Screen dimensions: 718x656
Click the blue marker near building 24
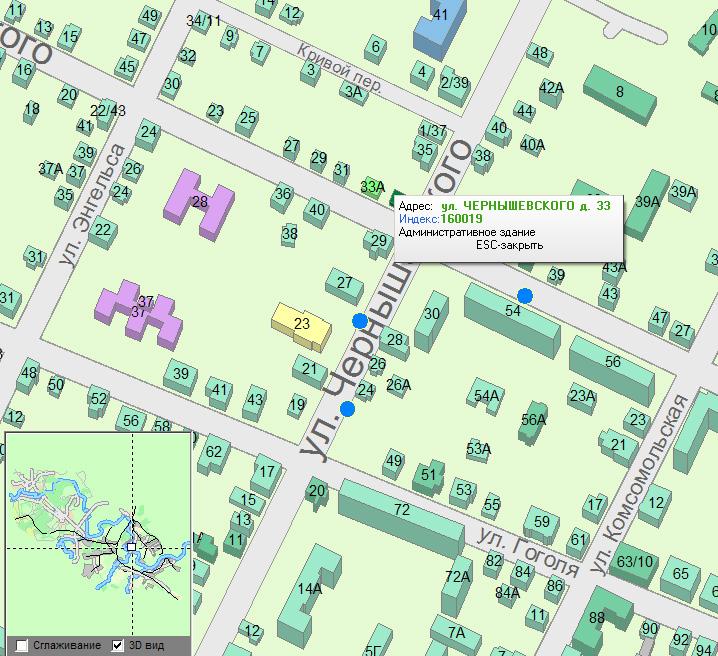click(347, 409)
